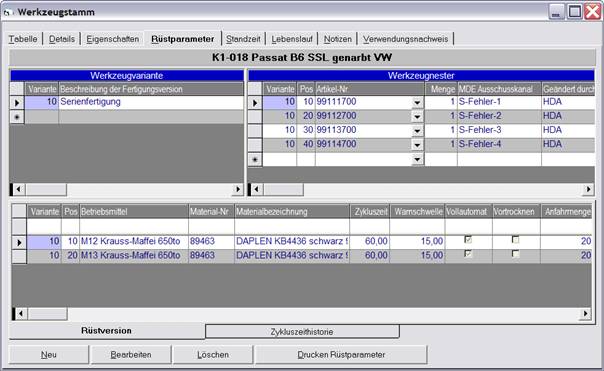Open the Artikel-Nr dropdown for 99112700
Screen dimensions: 604x371
pyautogui.click(x=417, y=116)
